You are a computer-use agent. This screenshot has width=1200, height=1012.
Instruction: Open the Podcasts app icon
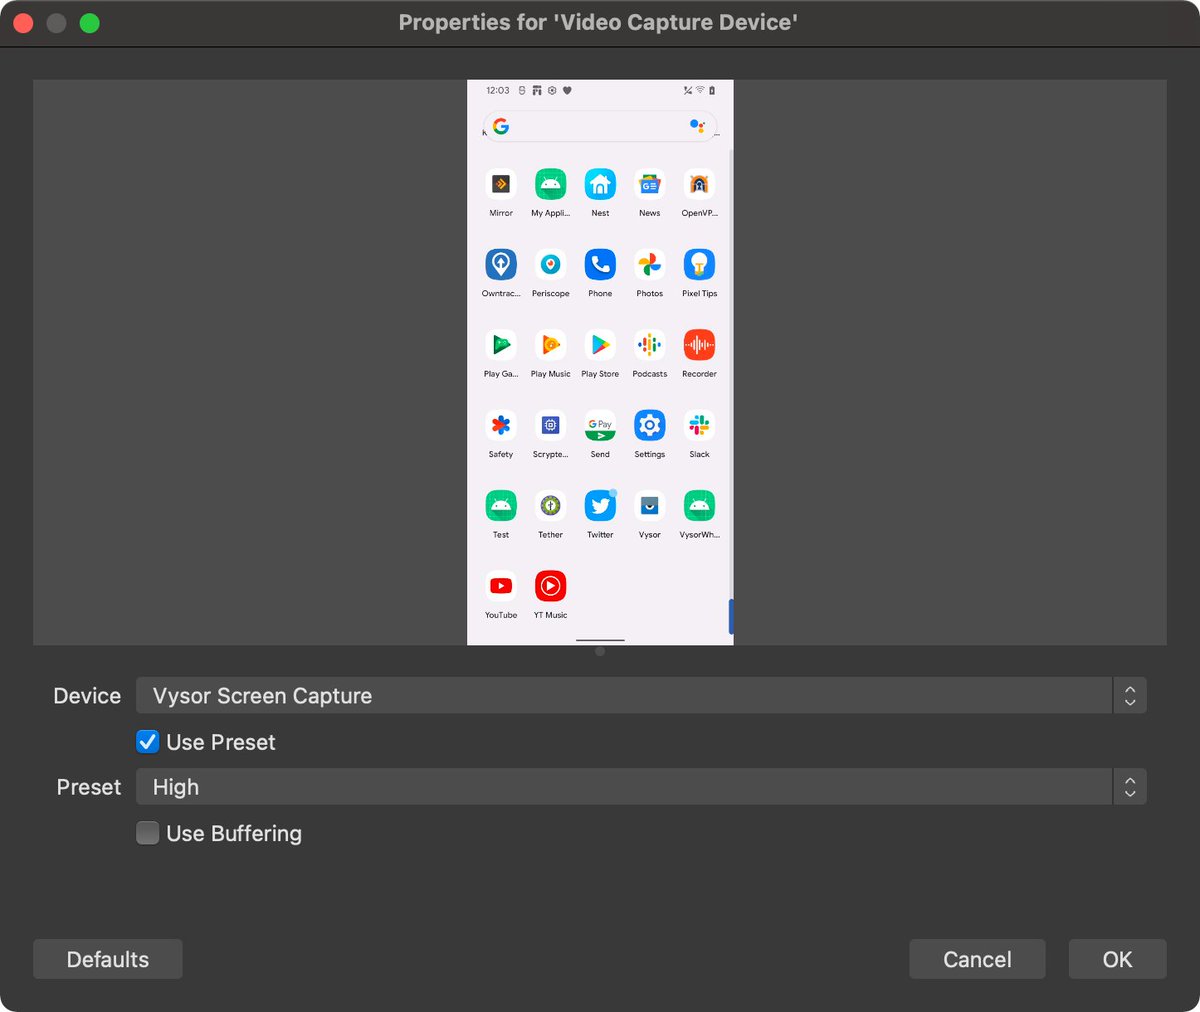click(x=650, y=345)
